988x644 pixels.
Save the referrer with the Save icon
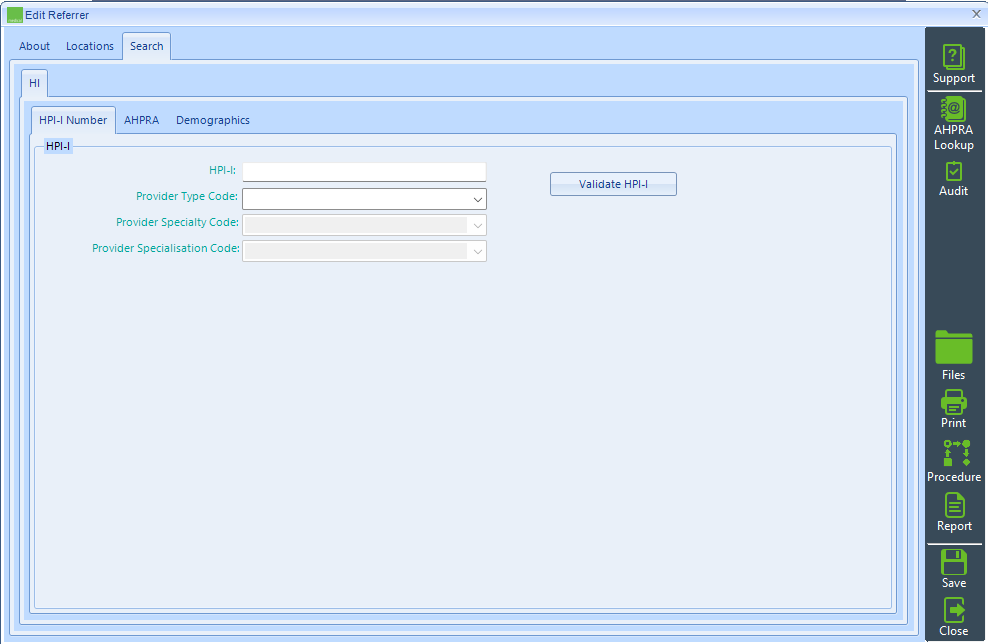(x=953, y=569)
